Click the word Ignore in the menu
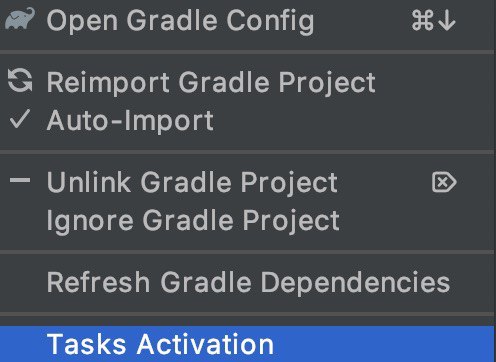The height and width of the screenshot is (362, 496). [x=90, y=222]
